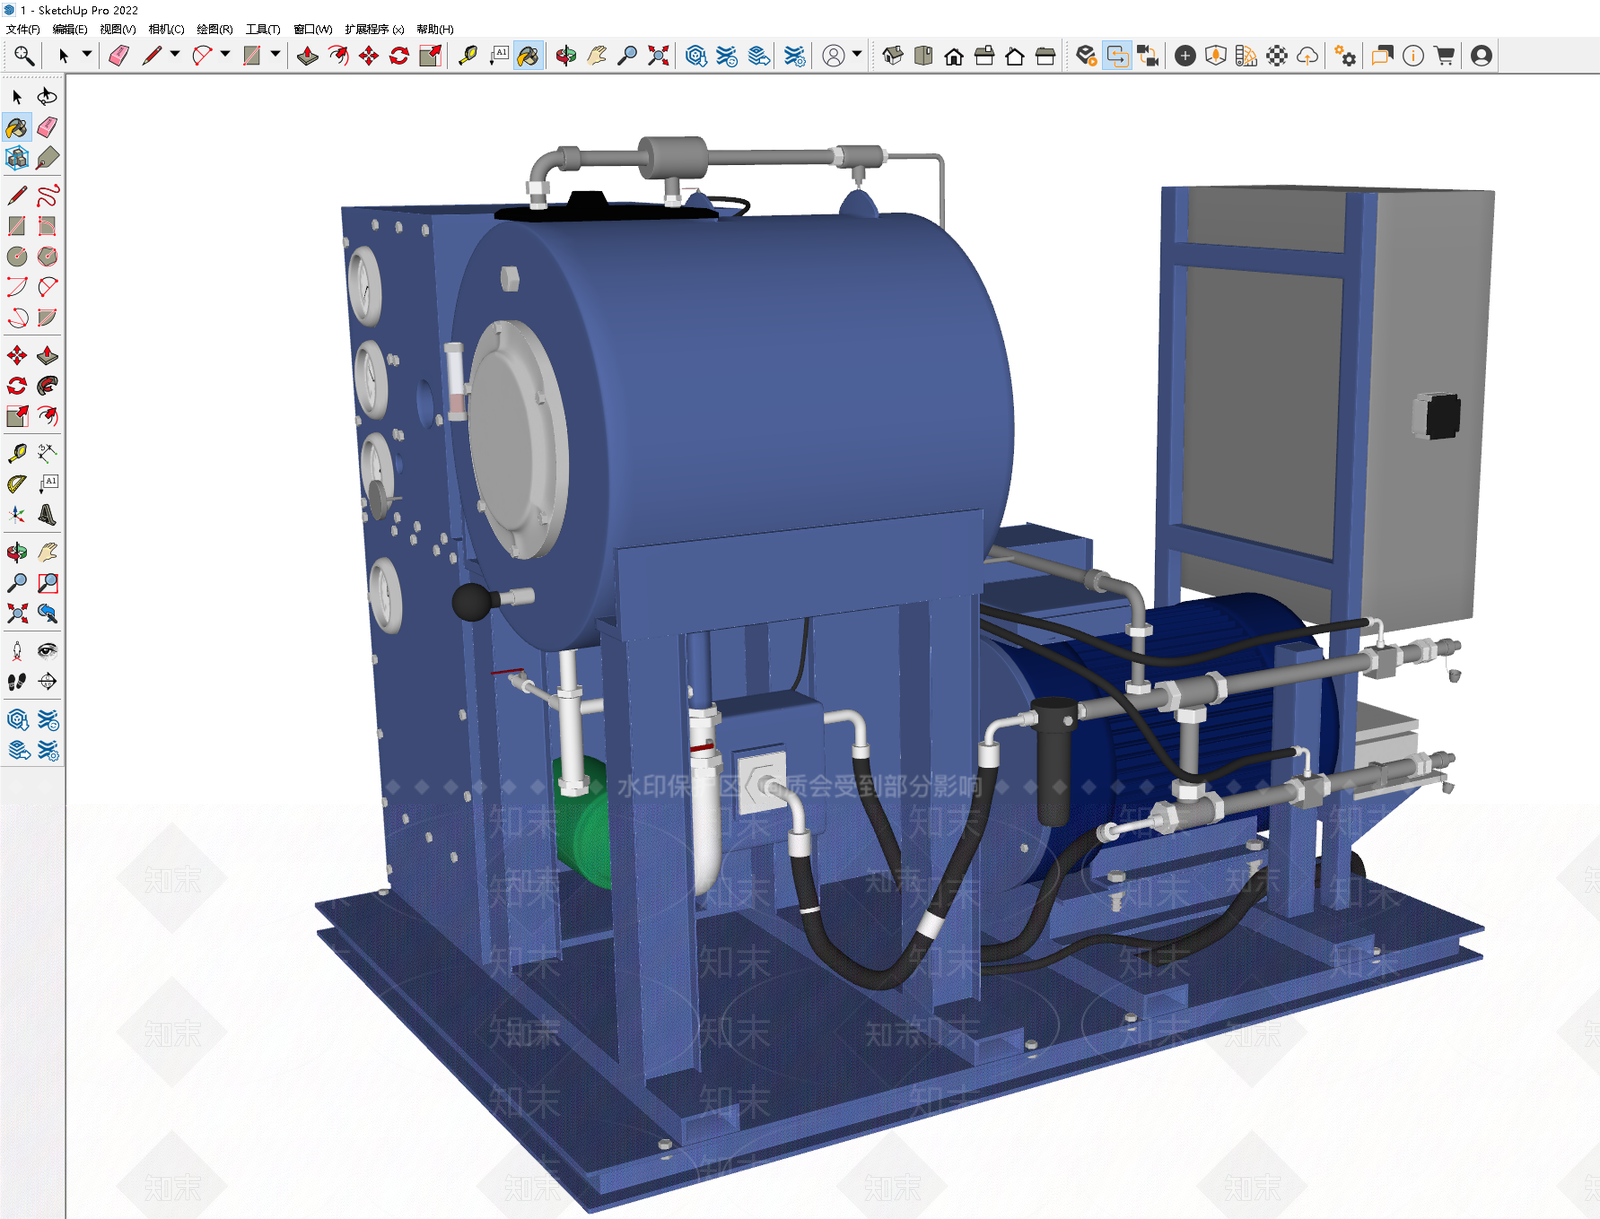Activate the Follow Me tool
Screen dimensions: 1600x1219
click(x=47, y=386)
